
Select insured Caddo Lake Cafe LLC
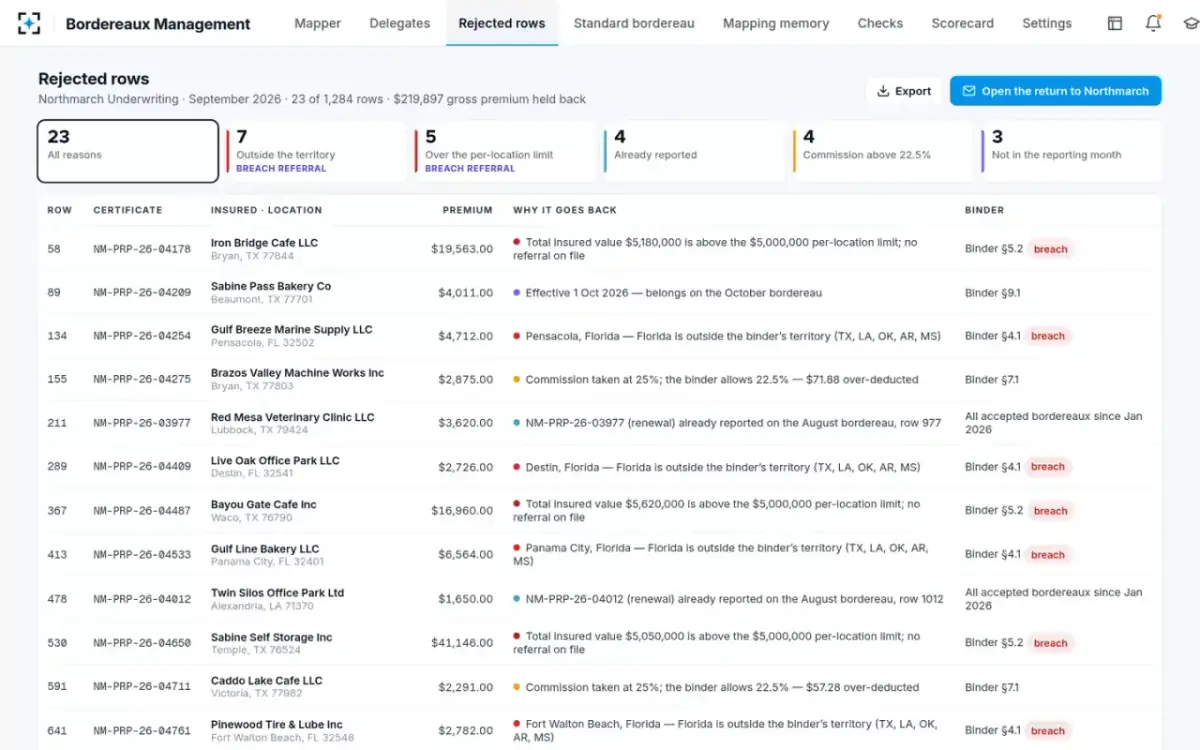click(267, 681)
